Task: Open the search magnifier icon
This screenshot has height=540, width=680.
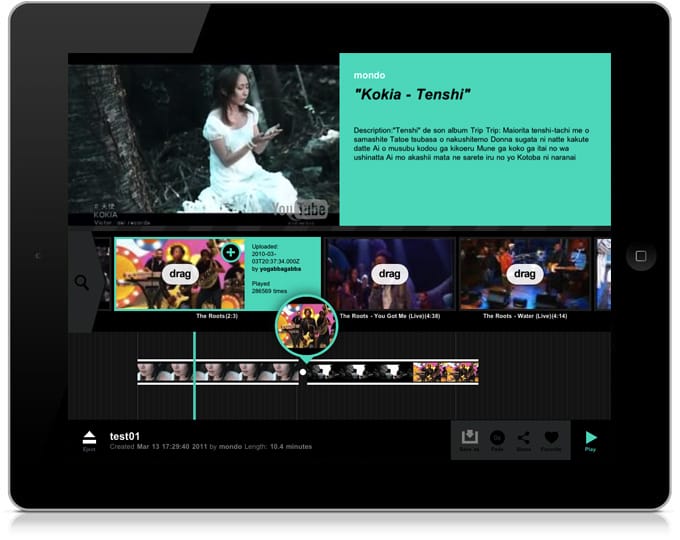Action: (x=82, y=282)
